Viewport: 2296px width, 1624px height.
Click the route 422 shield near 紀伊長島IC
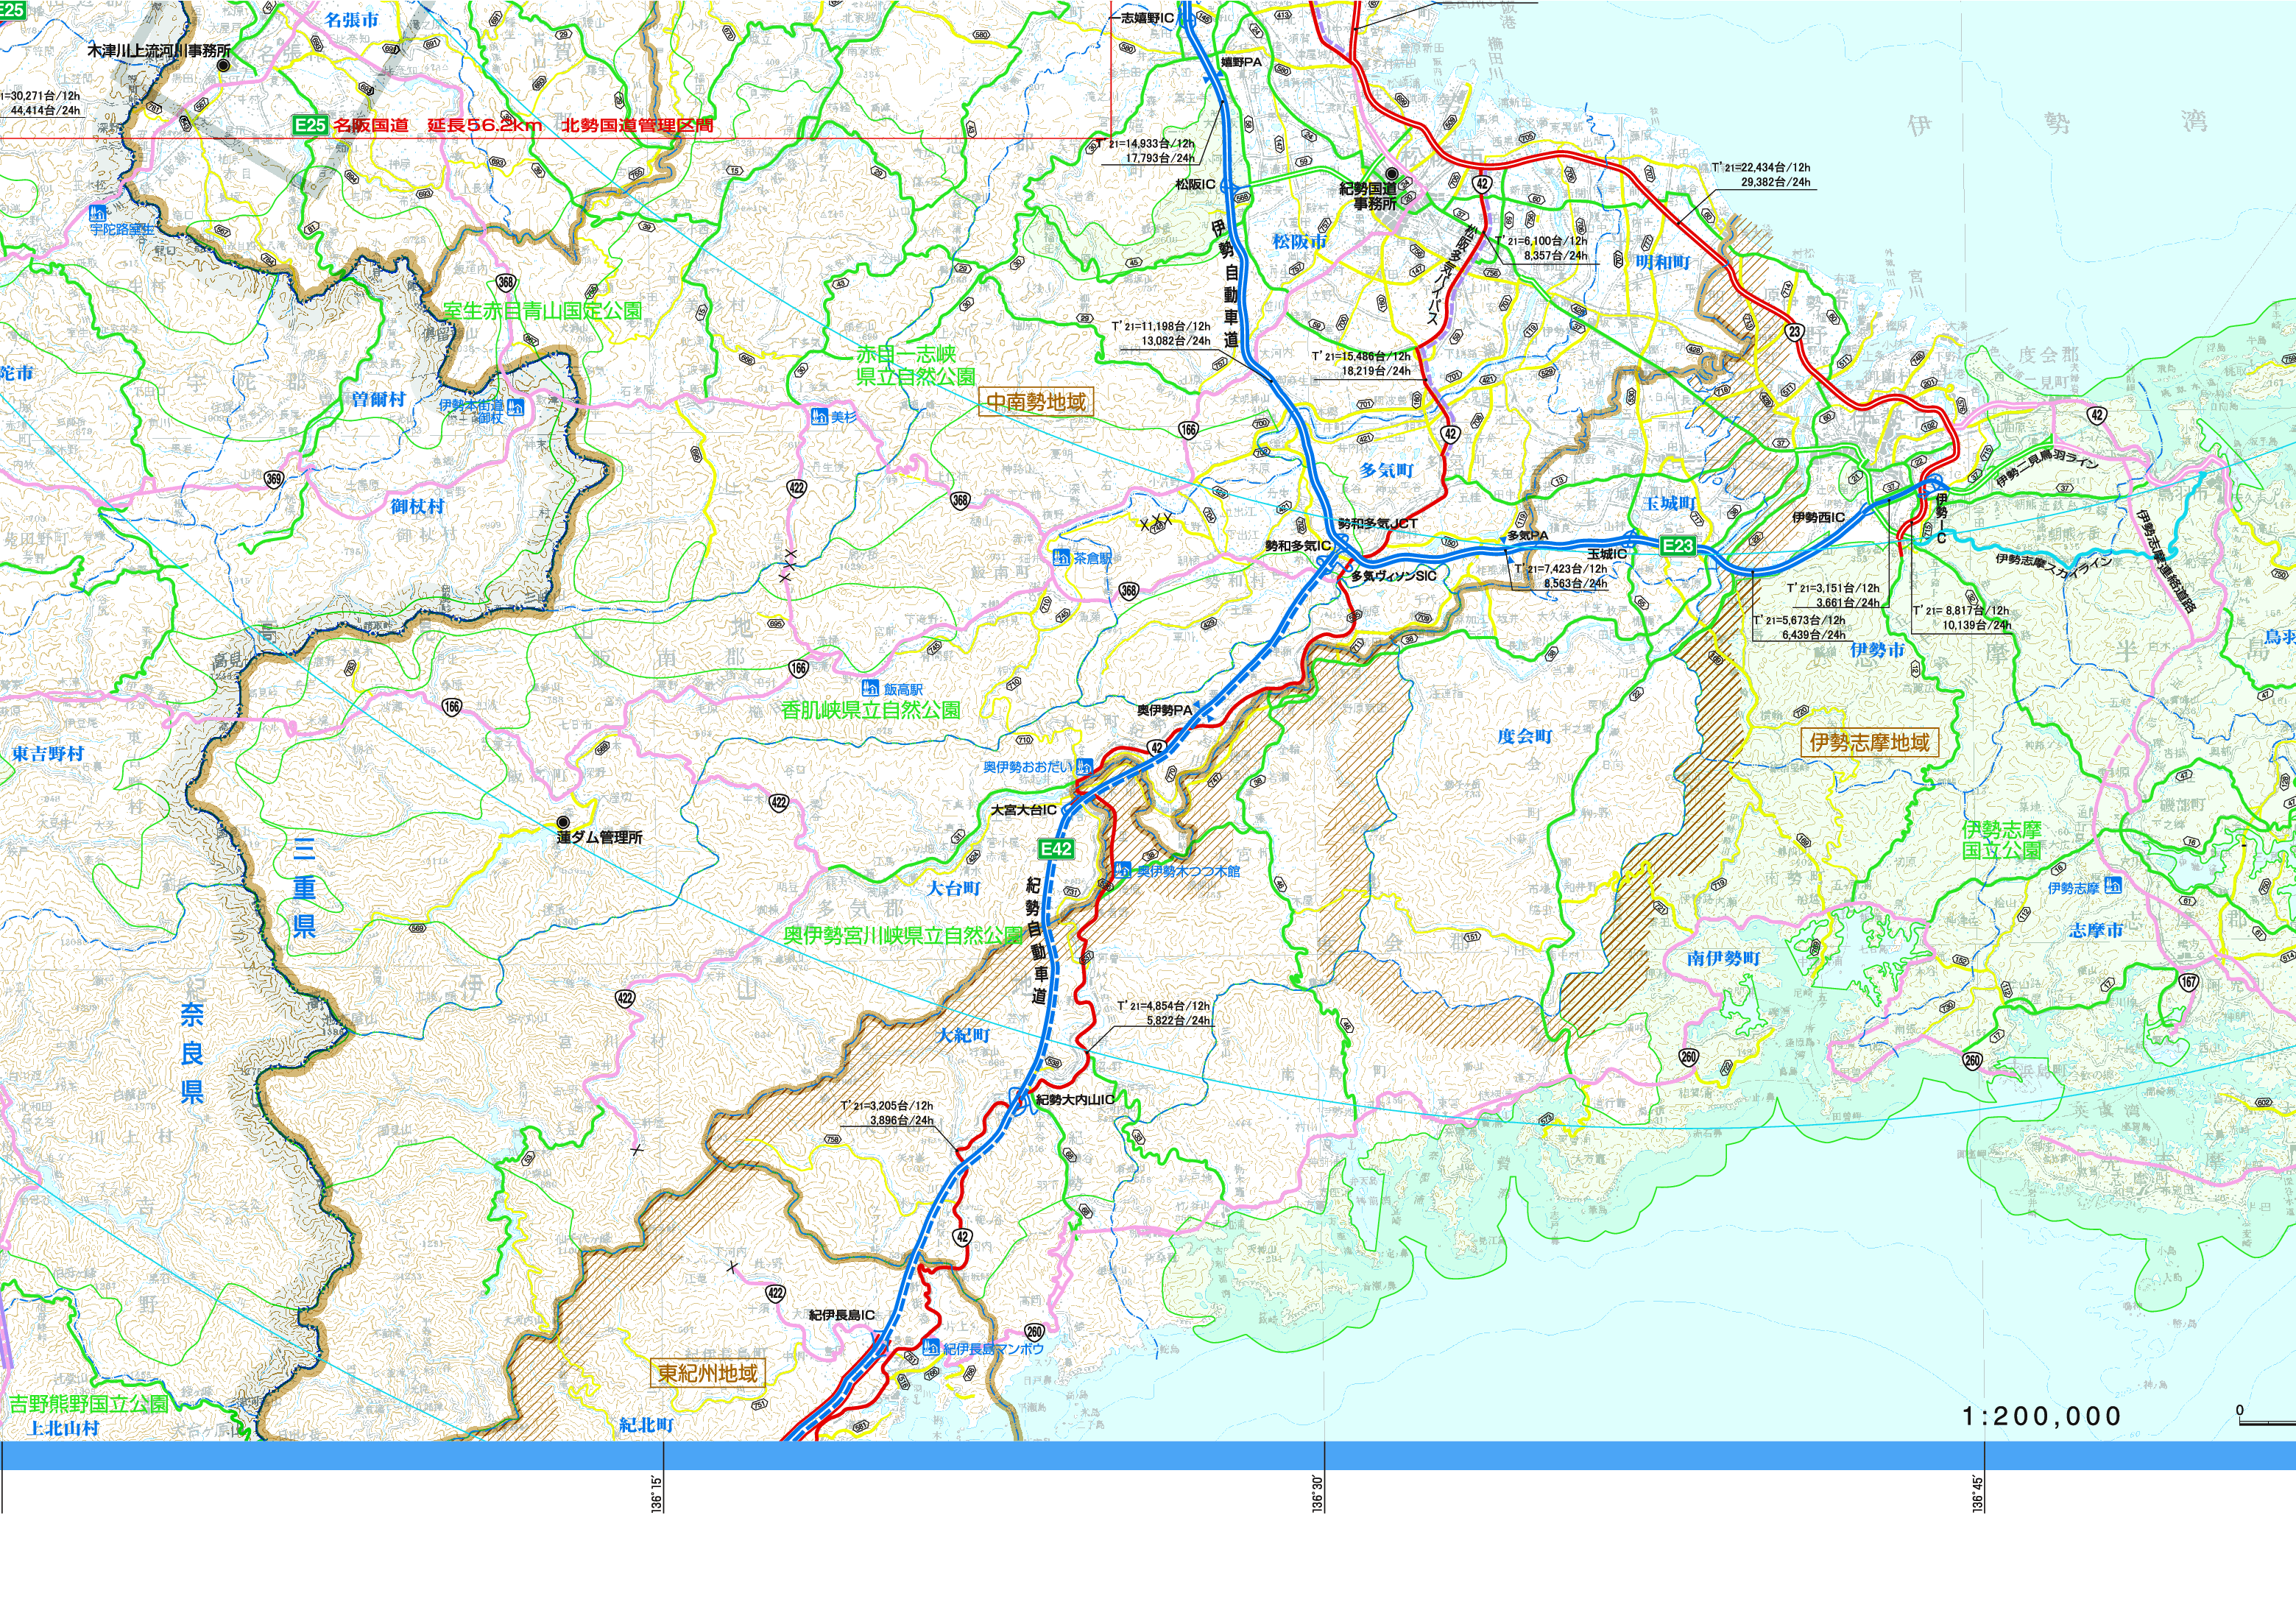click(x=775, y=1292)
